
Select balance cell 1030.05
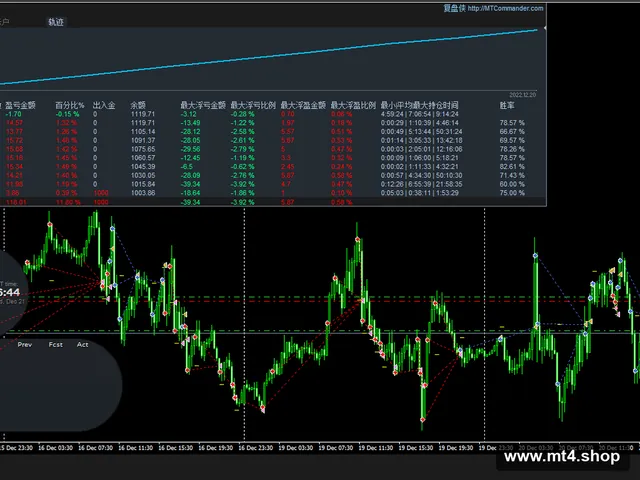(x=143, y=176)
